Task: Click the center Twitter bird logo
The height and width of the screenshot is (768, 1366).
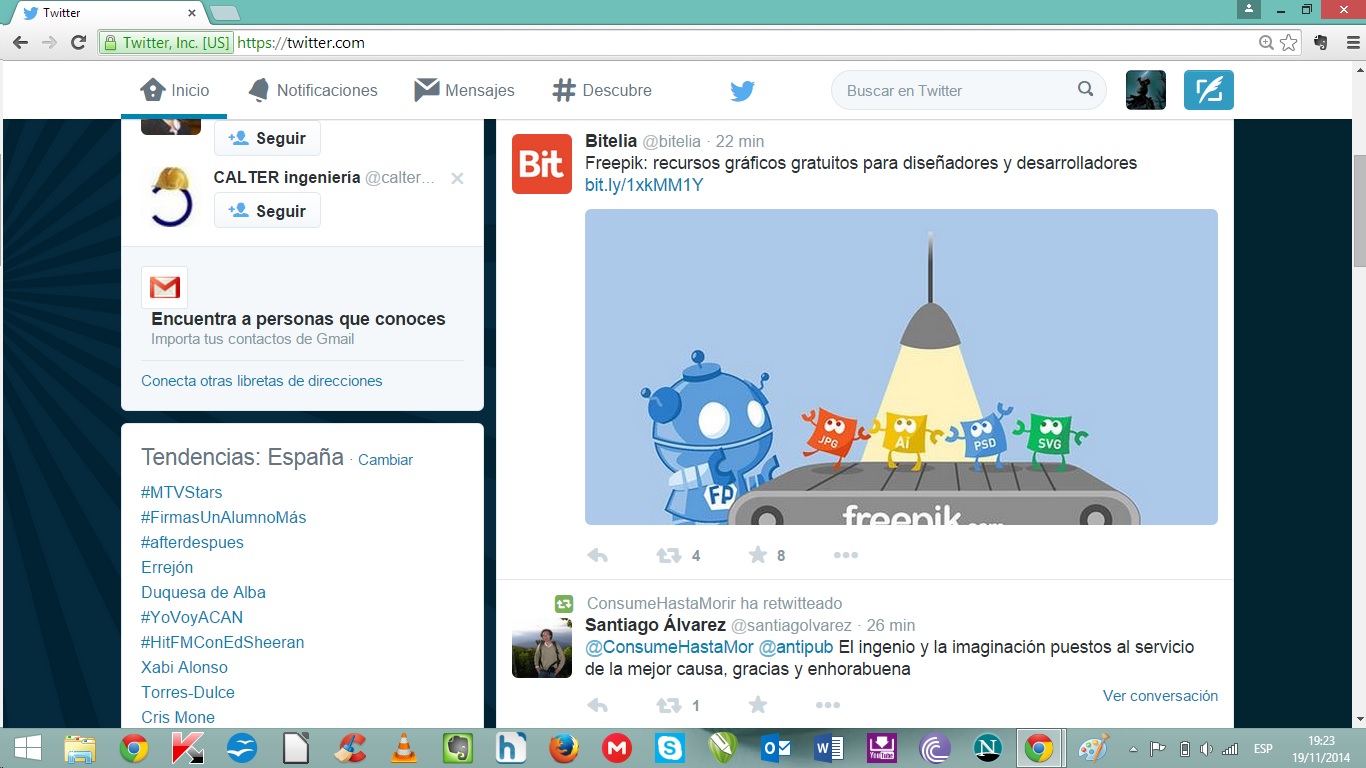Action: [742, 91]
